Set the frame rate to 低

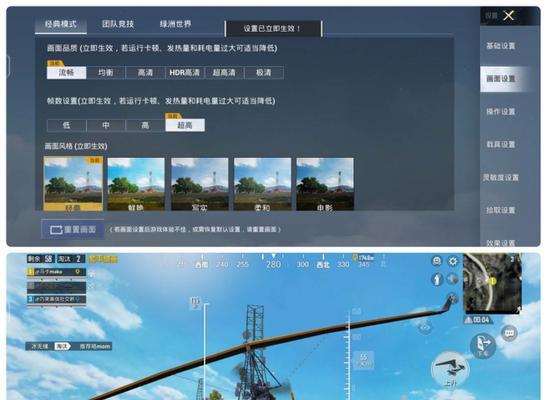66,125
